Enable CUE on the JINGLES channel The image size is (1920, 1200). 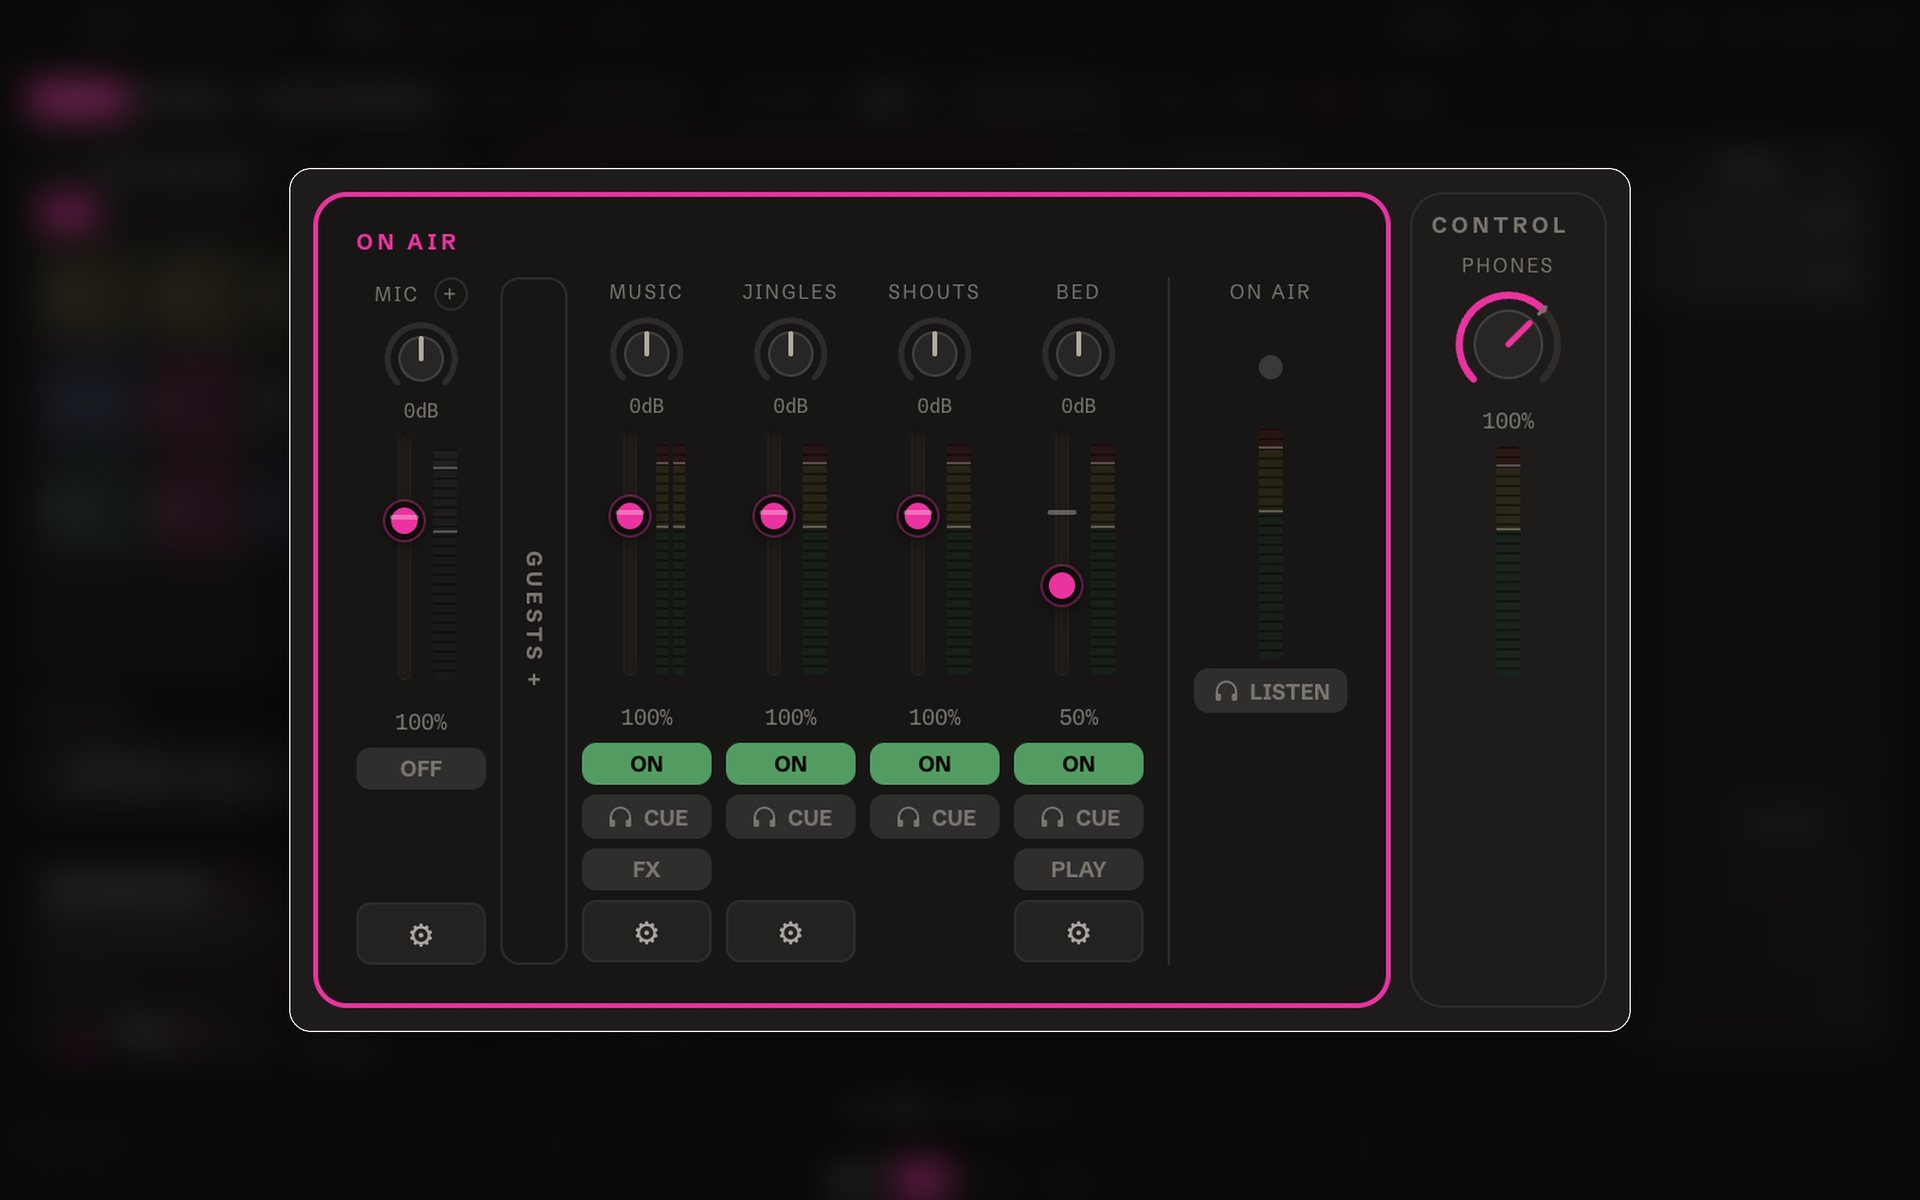tap(790, 817)
